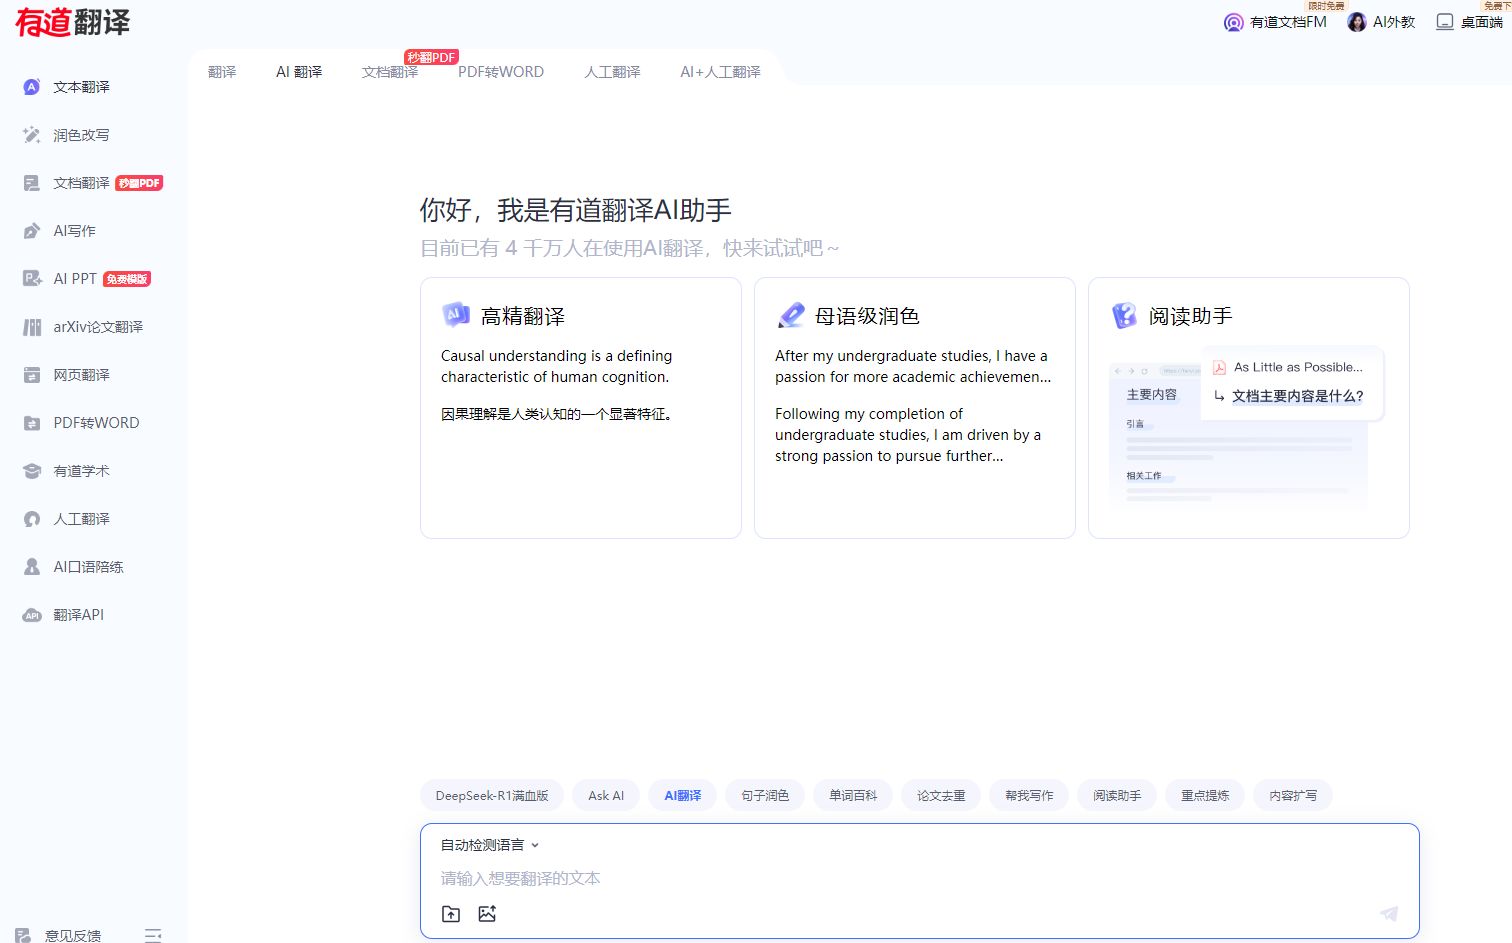Click the 有道学术 graduation cap icon
Image resolution: width=1512 pixels, height=943 pixels.
coord(32,471)
